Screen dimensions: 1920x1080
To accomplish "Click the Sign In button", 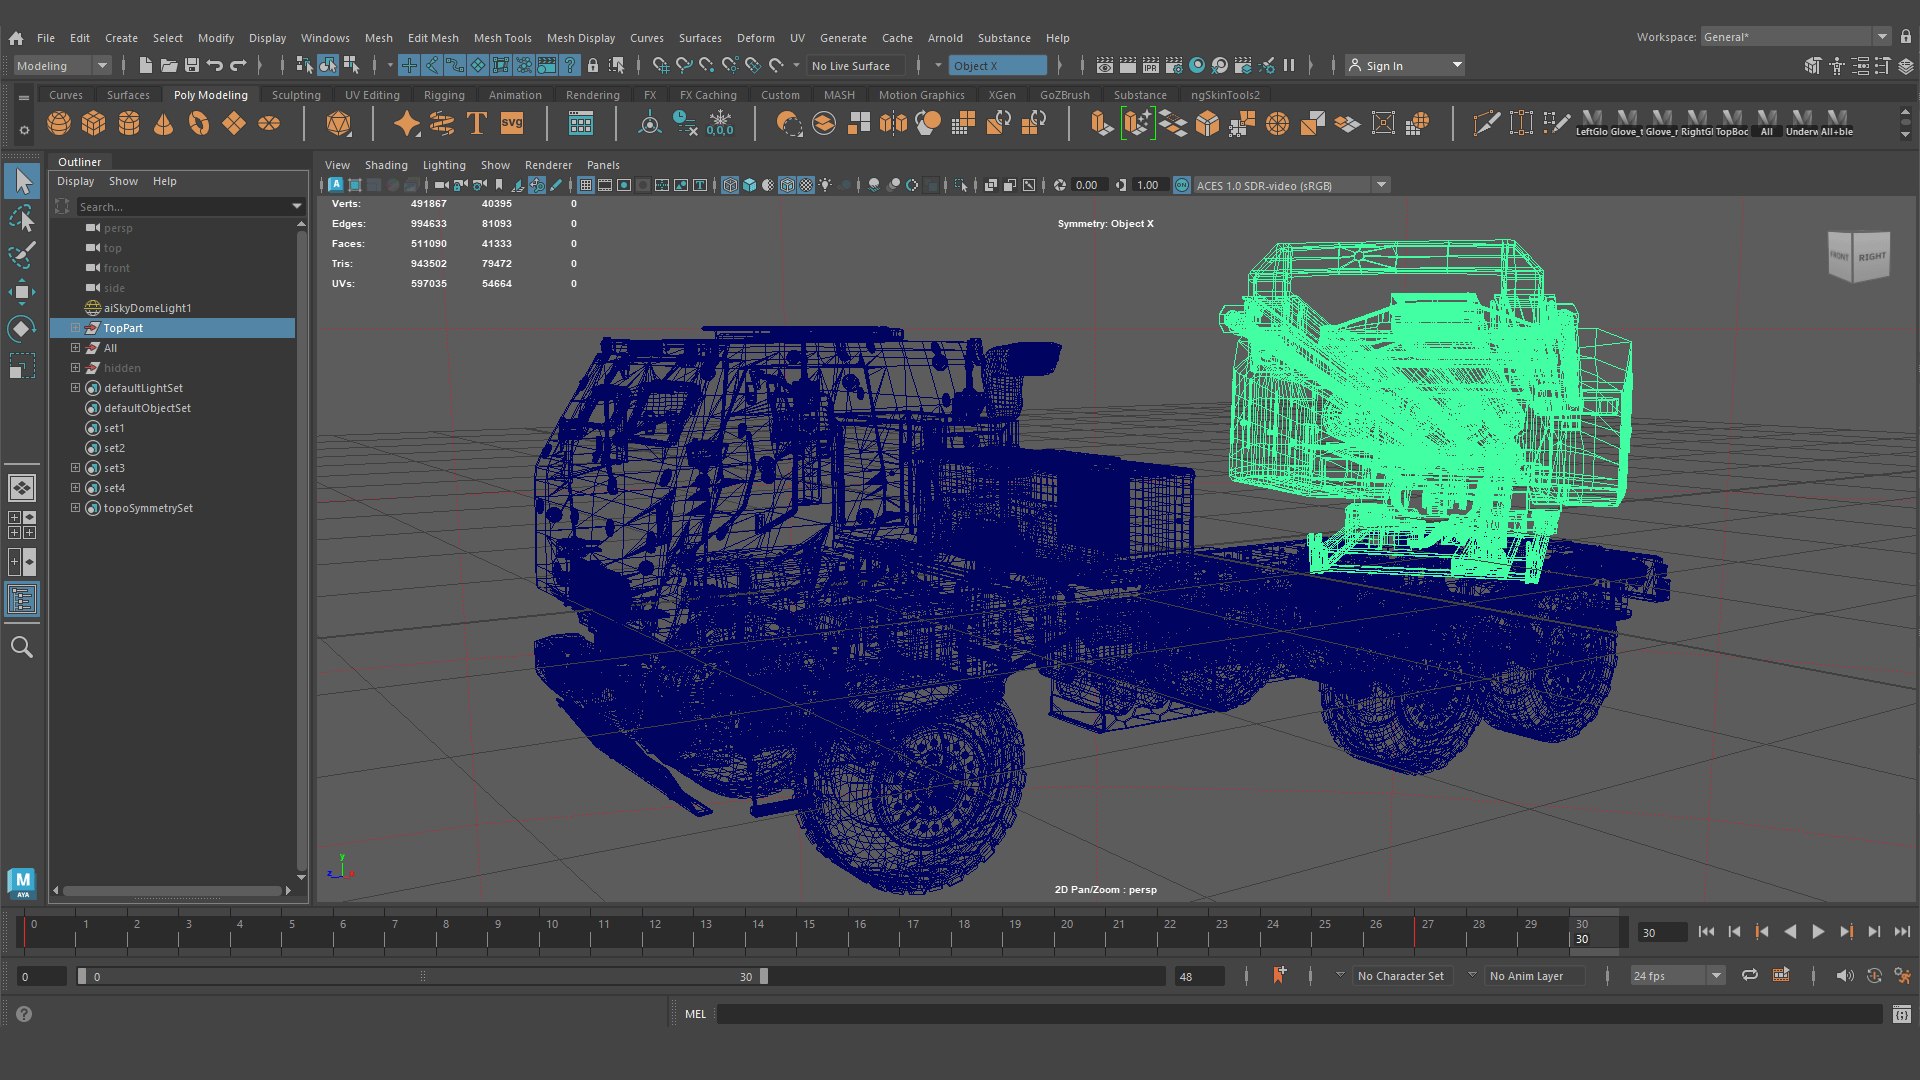I will pos(1404,65).
